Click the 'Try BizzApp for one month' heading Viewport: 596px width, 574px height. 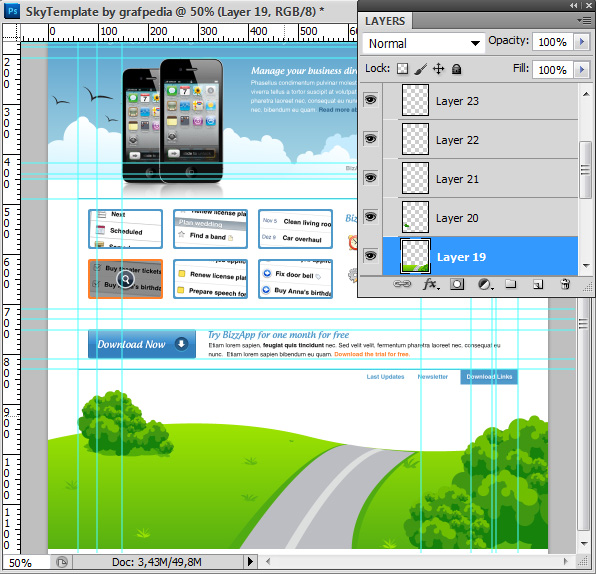[x=278, y=335]
